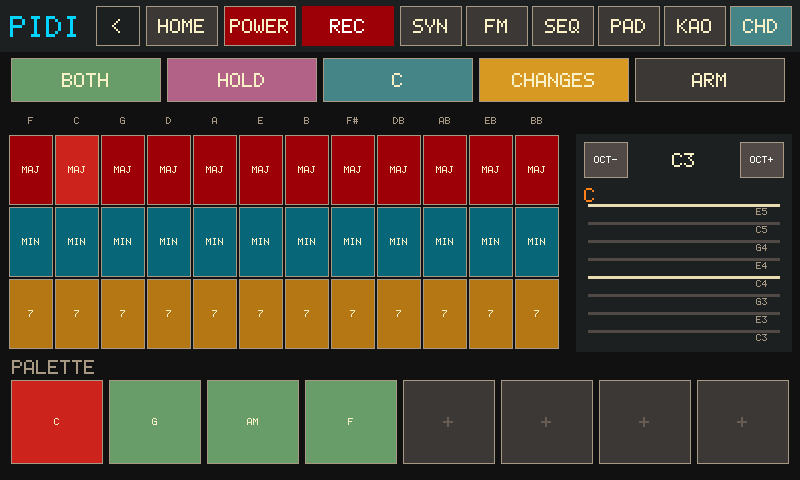Trigger the G major chord pad
Viewport: 800px width, 480px height.
click(x=122, y=170)
